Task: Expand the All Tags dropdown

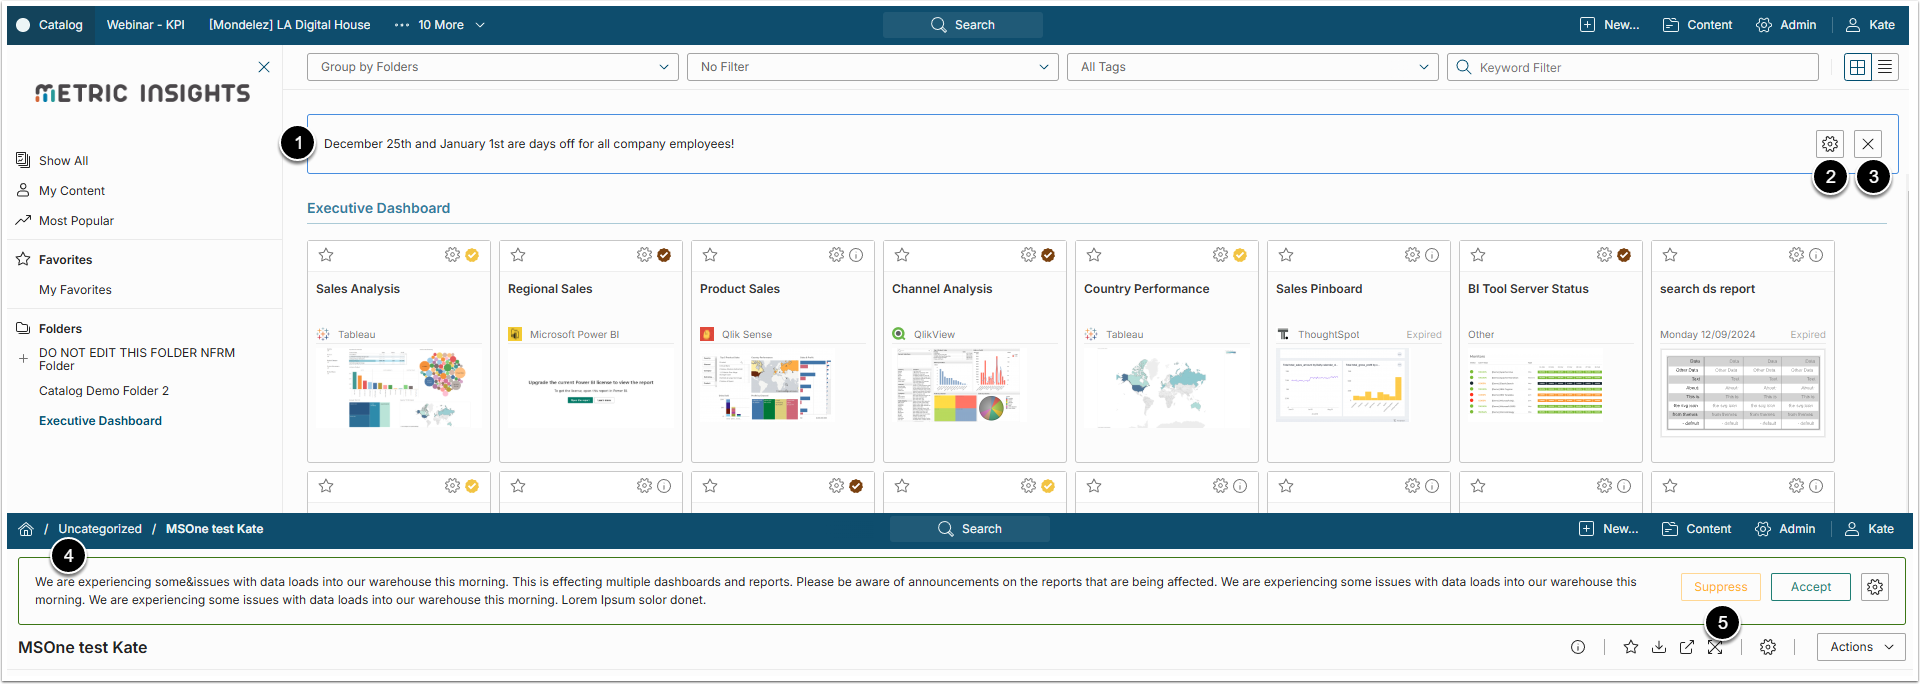Action: click(1254, 67)
